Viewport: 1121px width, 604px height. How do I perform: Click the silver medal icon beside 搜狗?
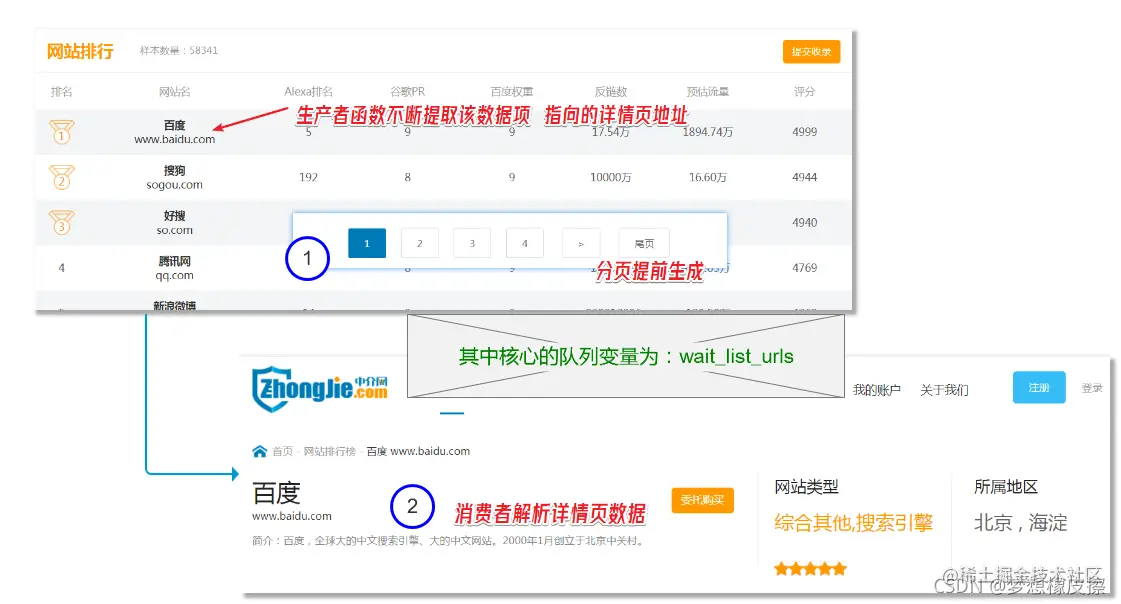[61, 177]
